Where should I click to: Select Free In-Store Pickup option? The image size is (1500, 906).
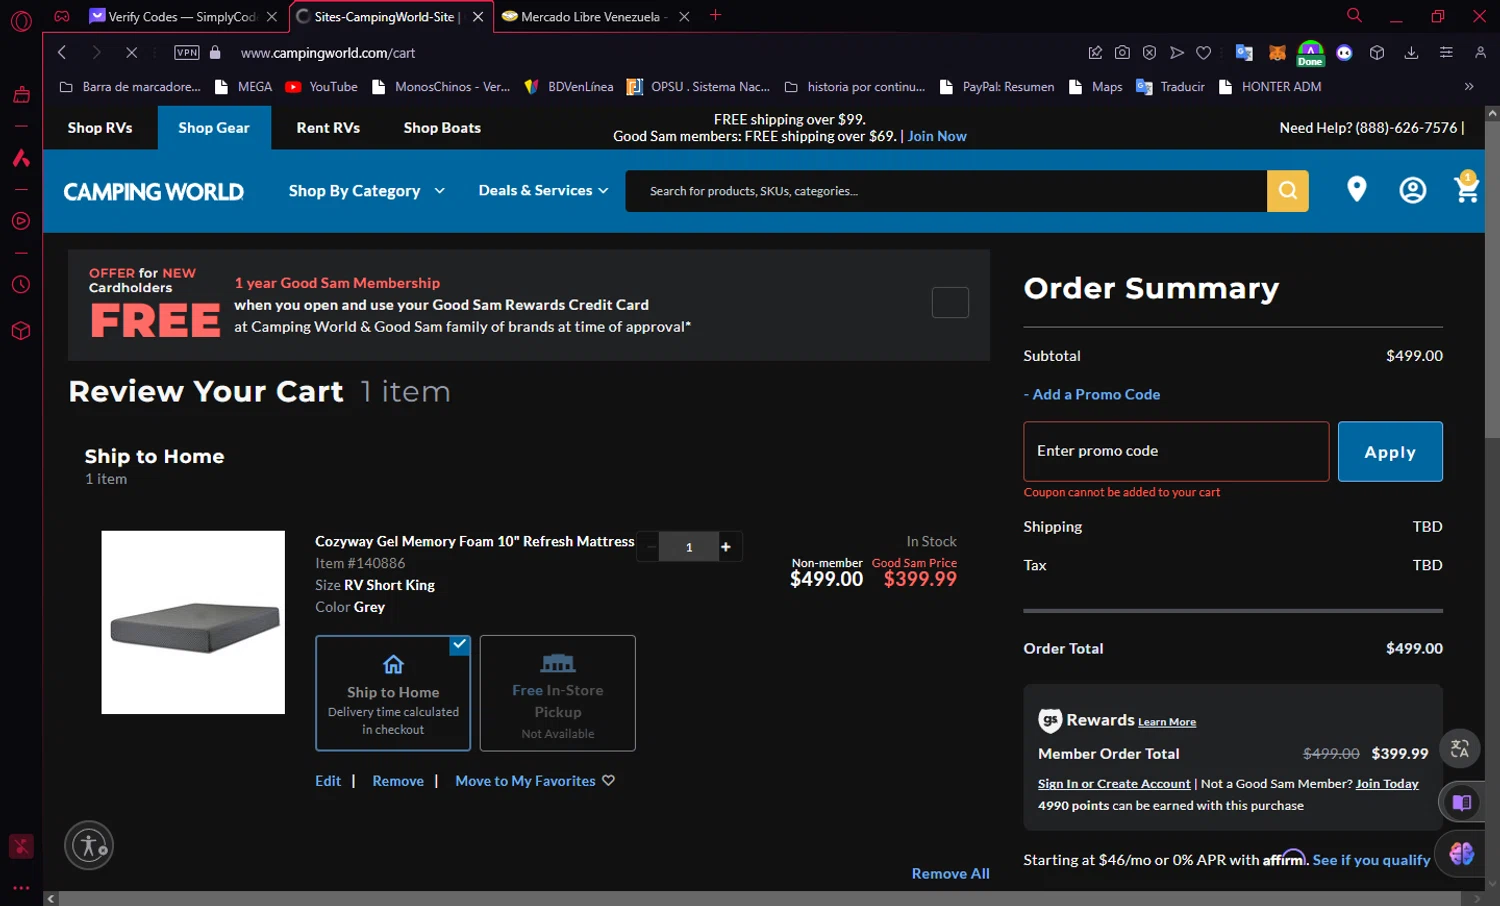click(558, 693)
